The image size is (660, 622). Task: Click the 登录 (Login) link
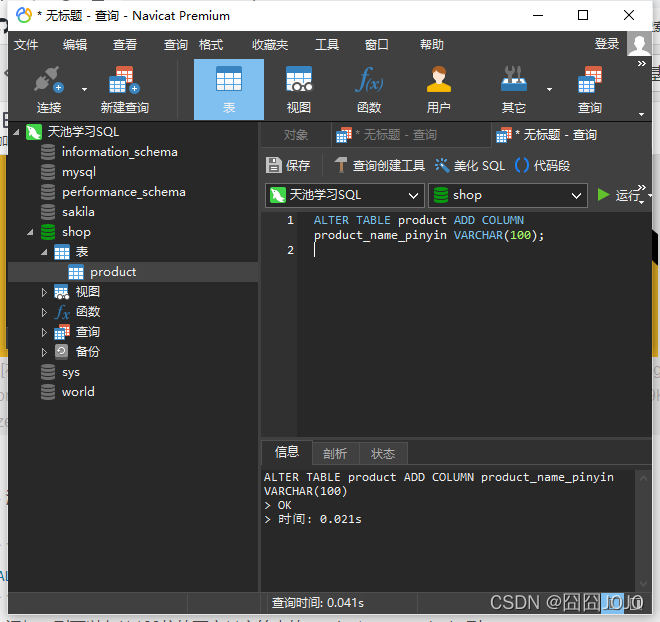(607, 44)
